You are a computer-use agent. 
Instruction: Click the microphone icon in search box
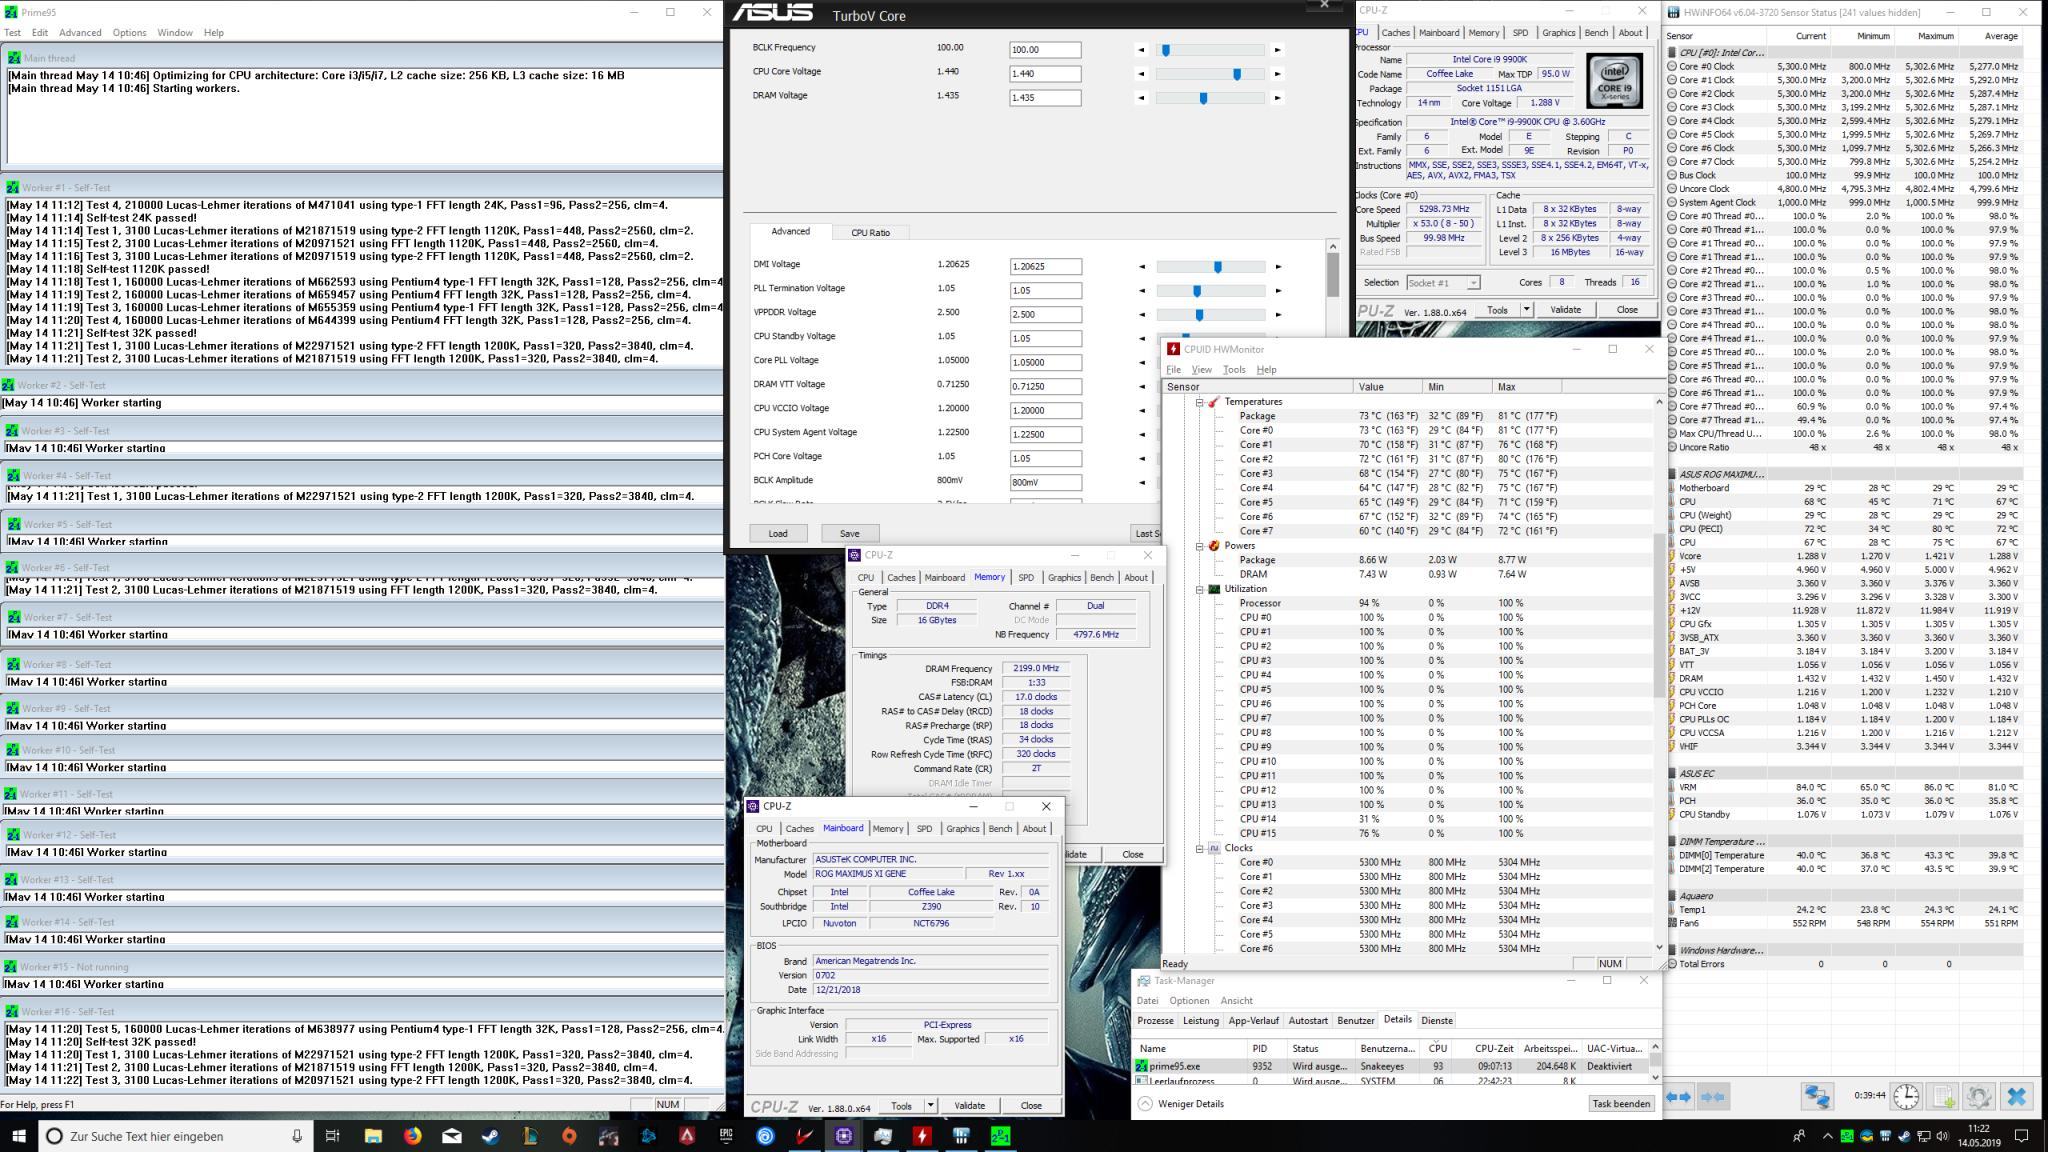[296, 1136]
